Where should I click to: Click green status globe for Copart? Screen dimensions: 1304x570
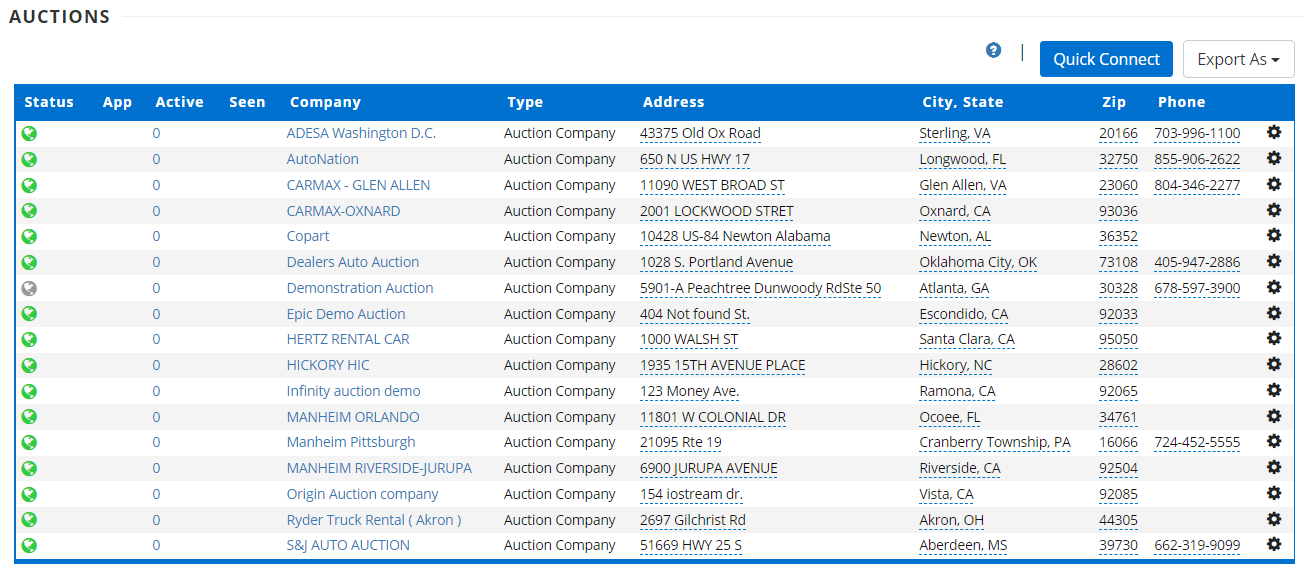click(29, 236)
